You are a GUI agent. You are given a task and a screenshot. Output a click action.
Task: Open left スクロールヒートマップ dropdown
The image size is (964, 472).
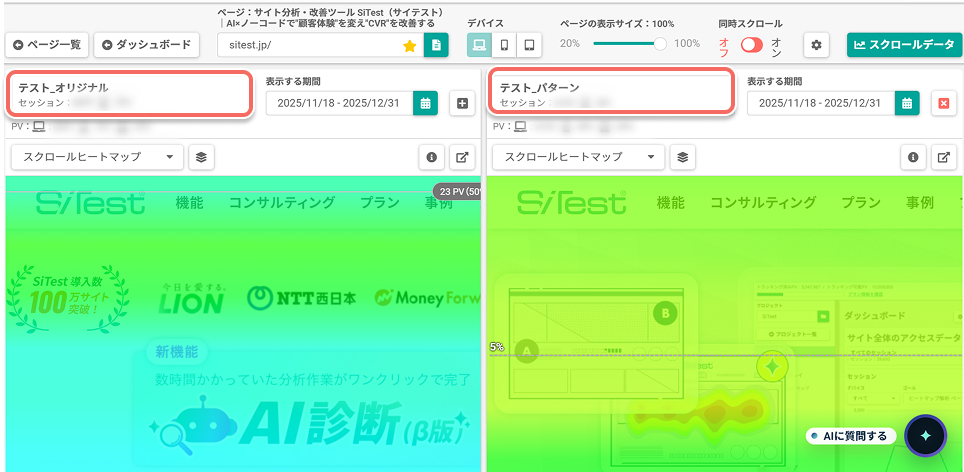[98, 157]
